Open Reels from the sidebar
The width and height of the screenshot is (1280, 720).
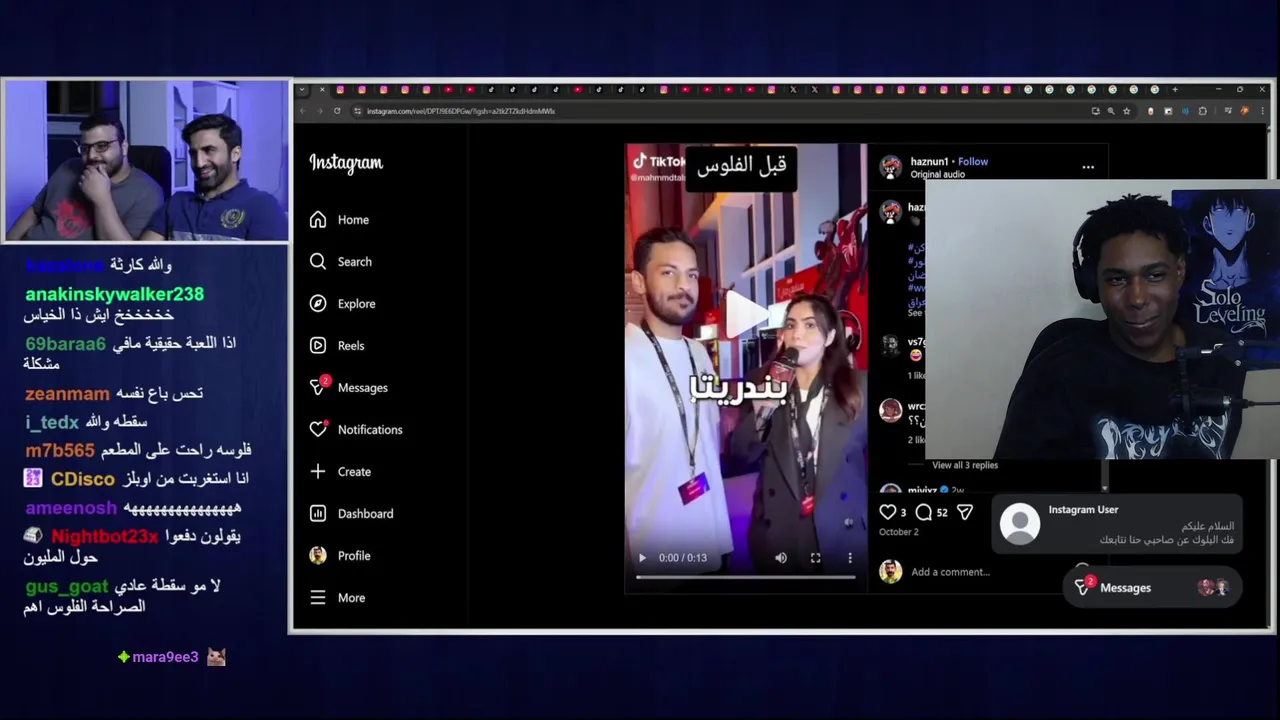tap(337, 346)
